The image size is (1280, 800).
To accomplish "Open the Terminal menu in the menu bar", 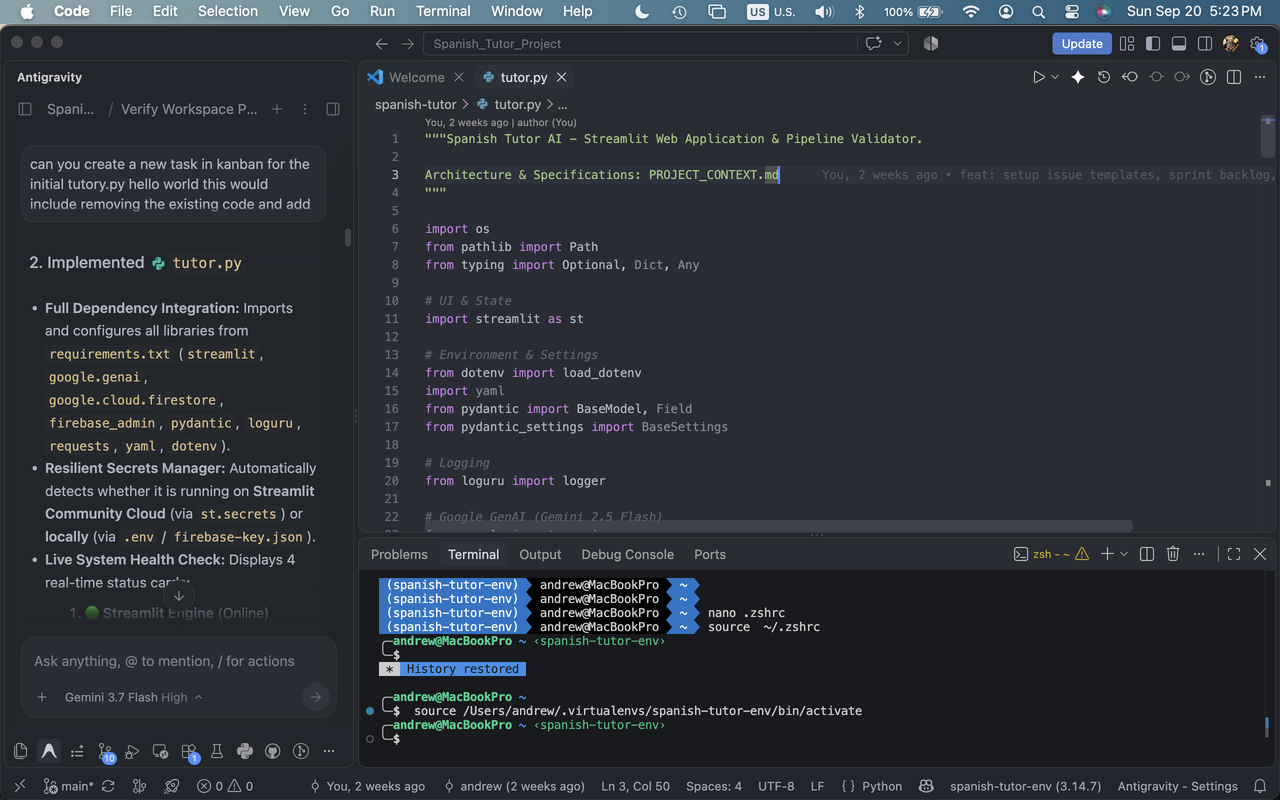I will [x=443, y=11].
